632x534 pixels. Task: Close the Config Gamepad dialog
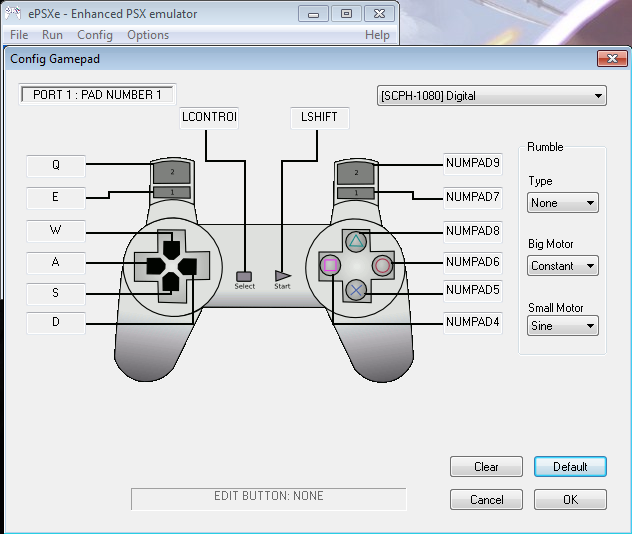pos(612,58)
